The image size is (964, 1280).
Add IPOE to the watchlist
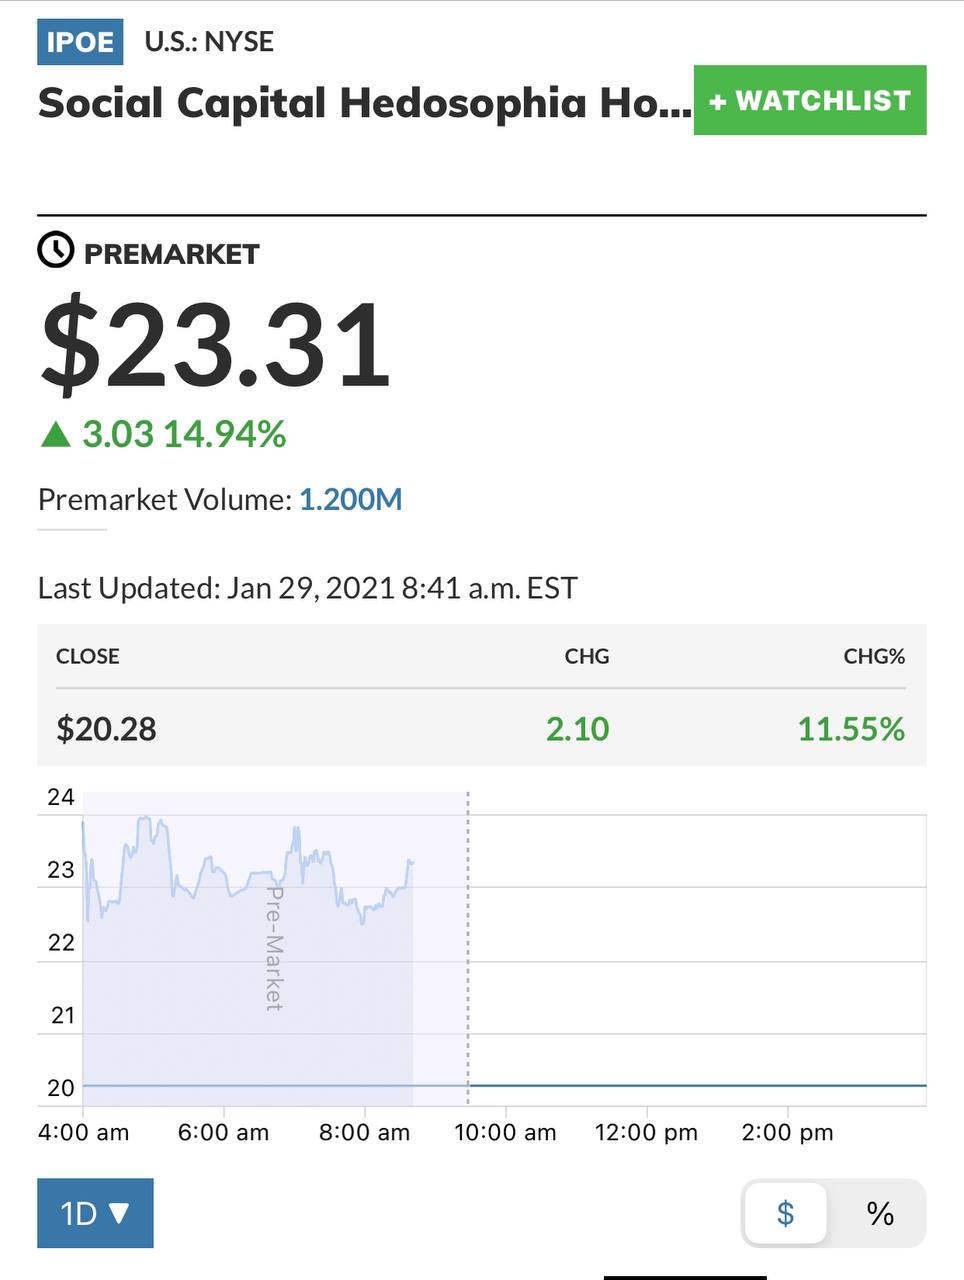coord(809,100)
